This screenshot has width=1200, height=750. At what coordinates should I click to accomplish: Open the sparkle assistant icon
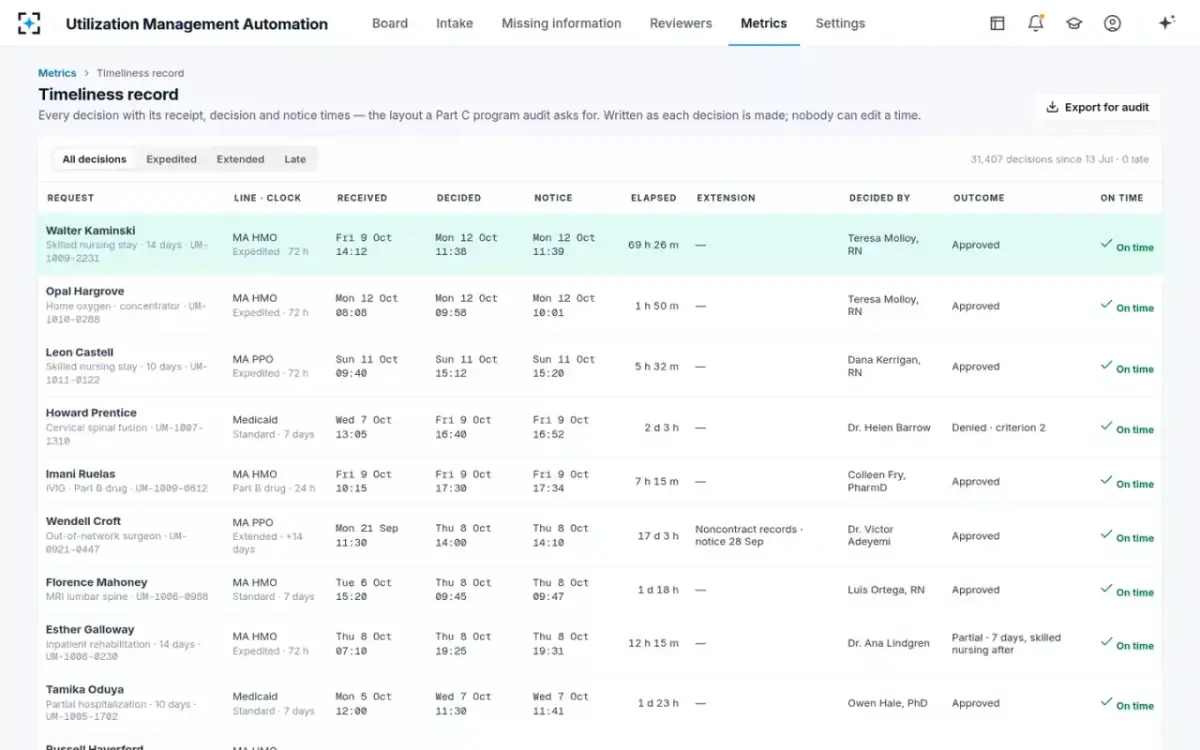tap(1166, 23)
